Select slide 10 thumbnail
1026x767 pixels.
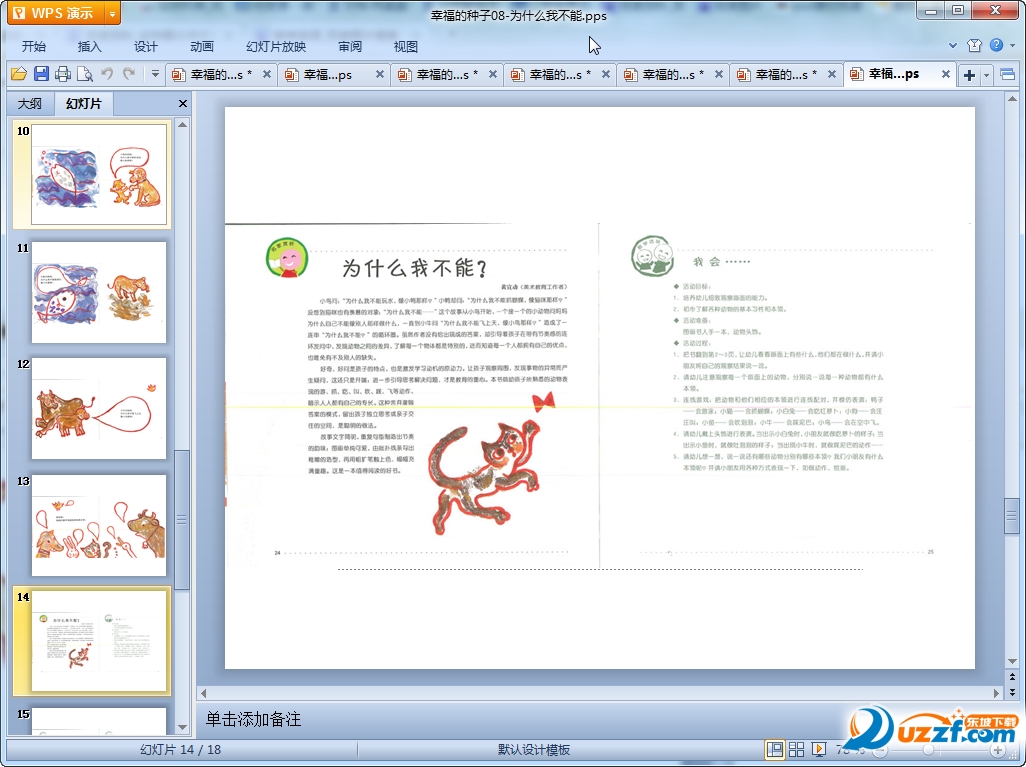[99, 174]
